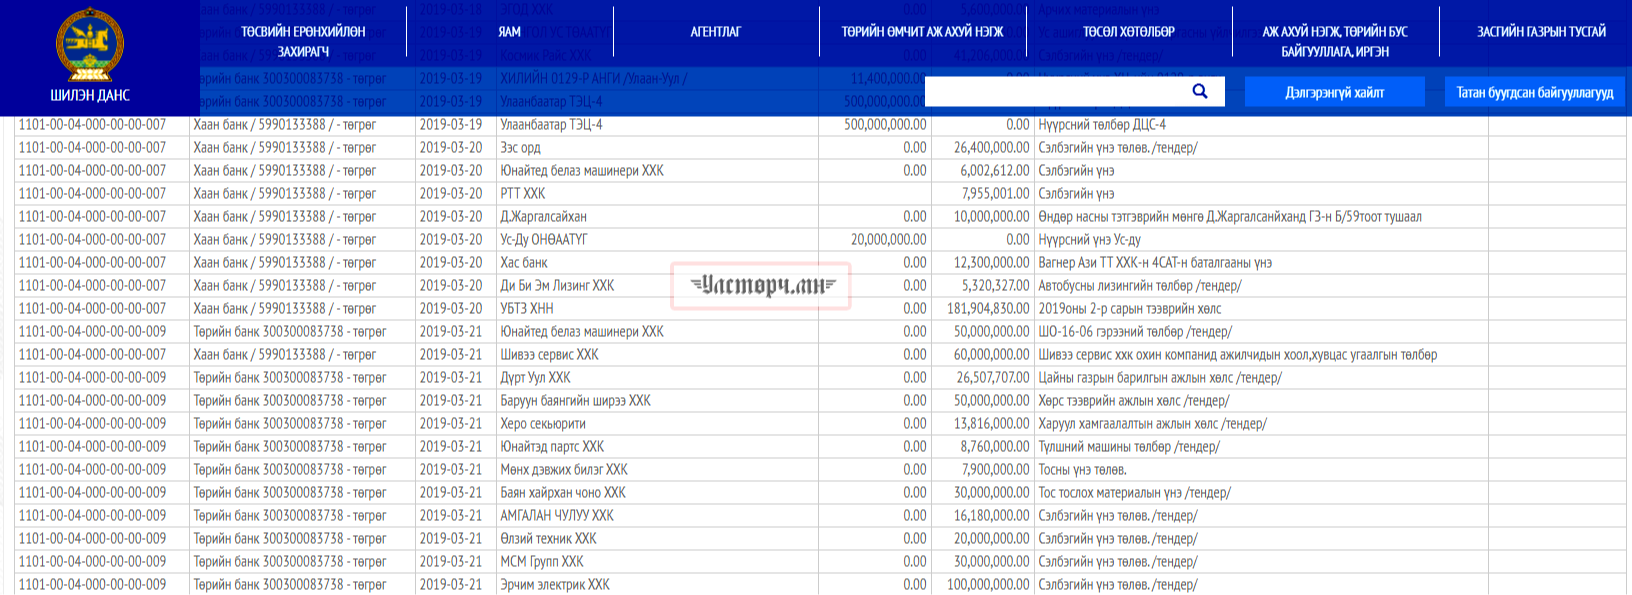Select the Шивээ сервис ХХК cell
Screen dimensions: 1632x595
point(549,355)
